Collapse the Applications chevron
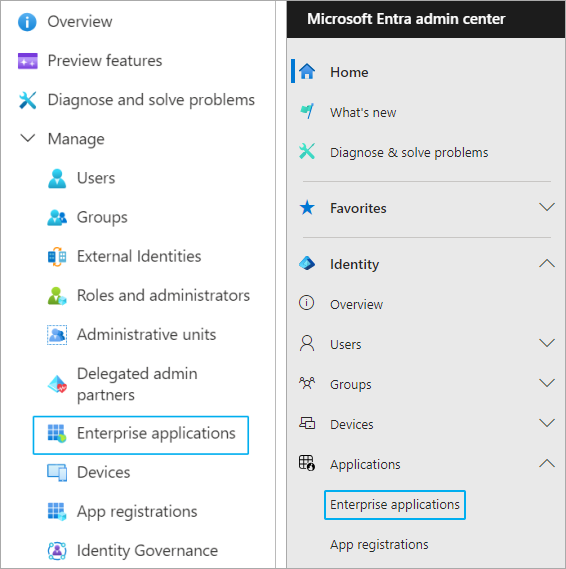566x569 pixels. click(x=547, y=463)
